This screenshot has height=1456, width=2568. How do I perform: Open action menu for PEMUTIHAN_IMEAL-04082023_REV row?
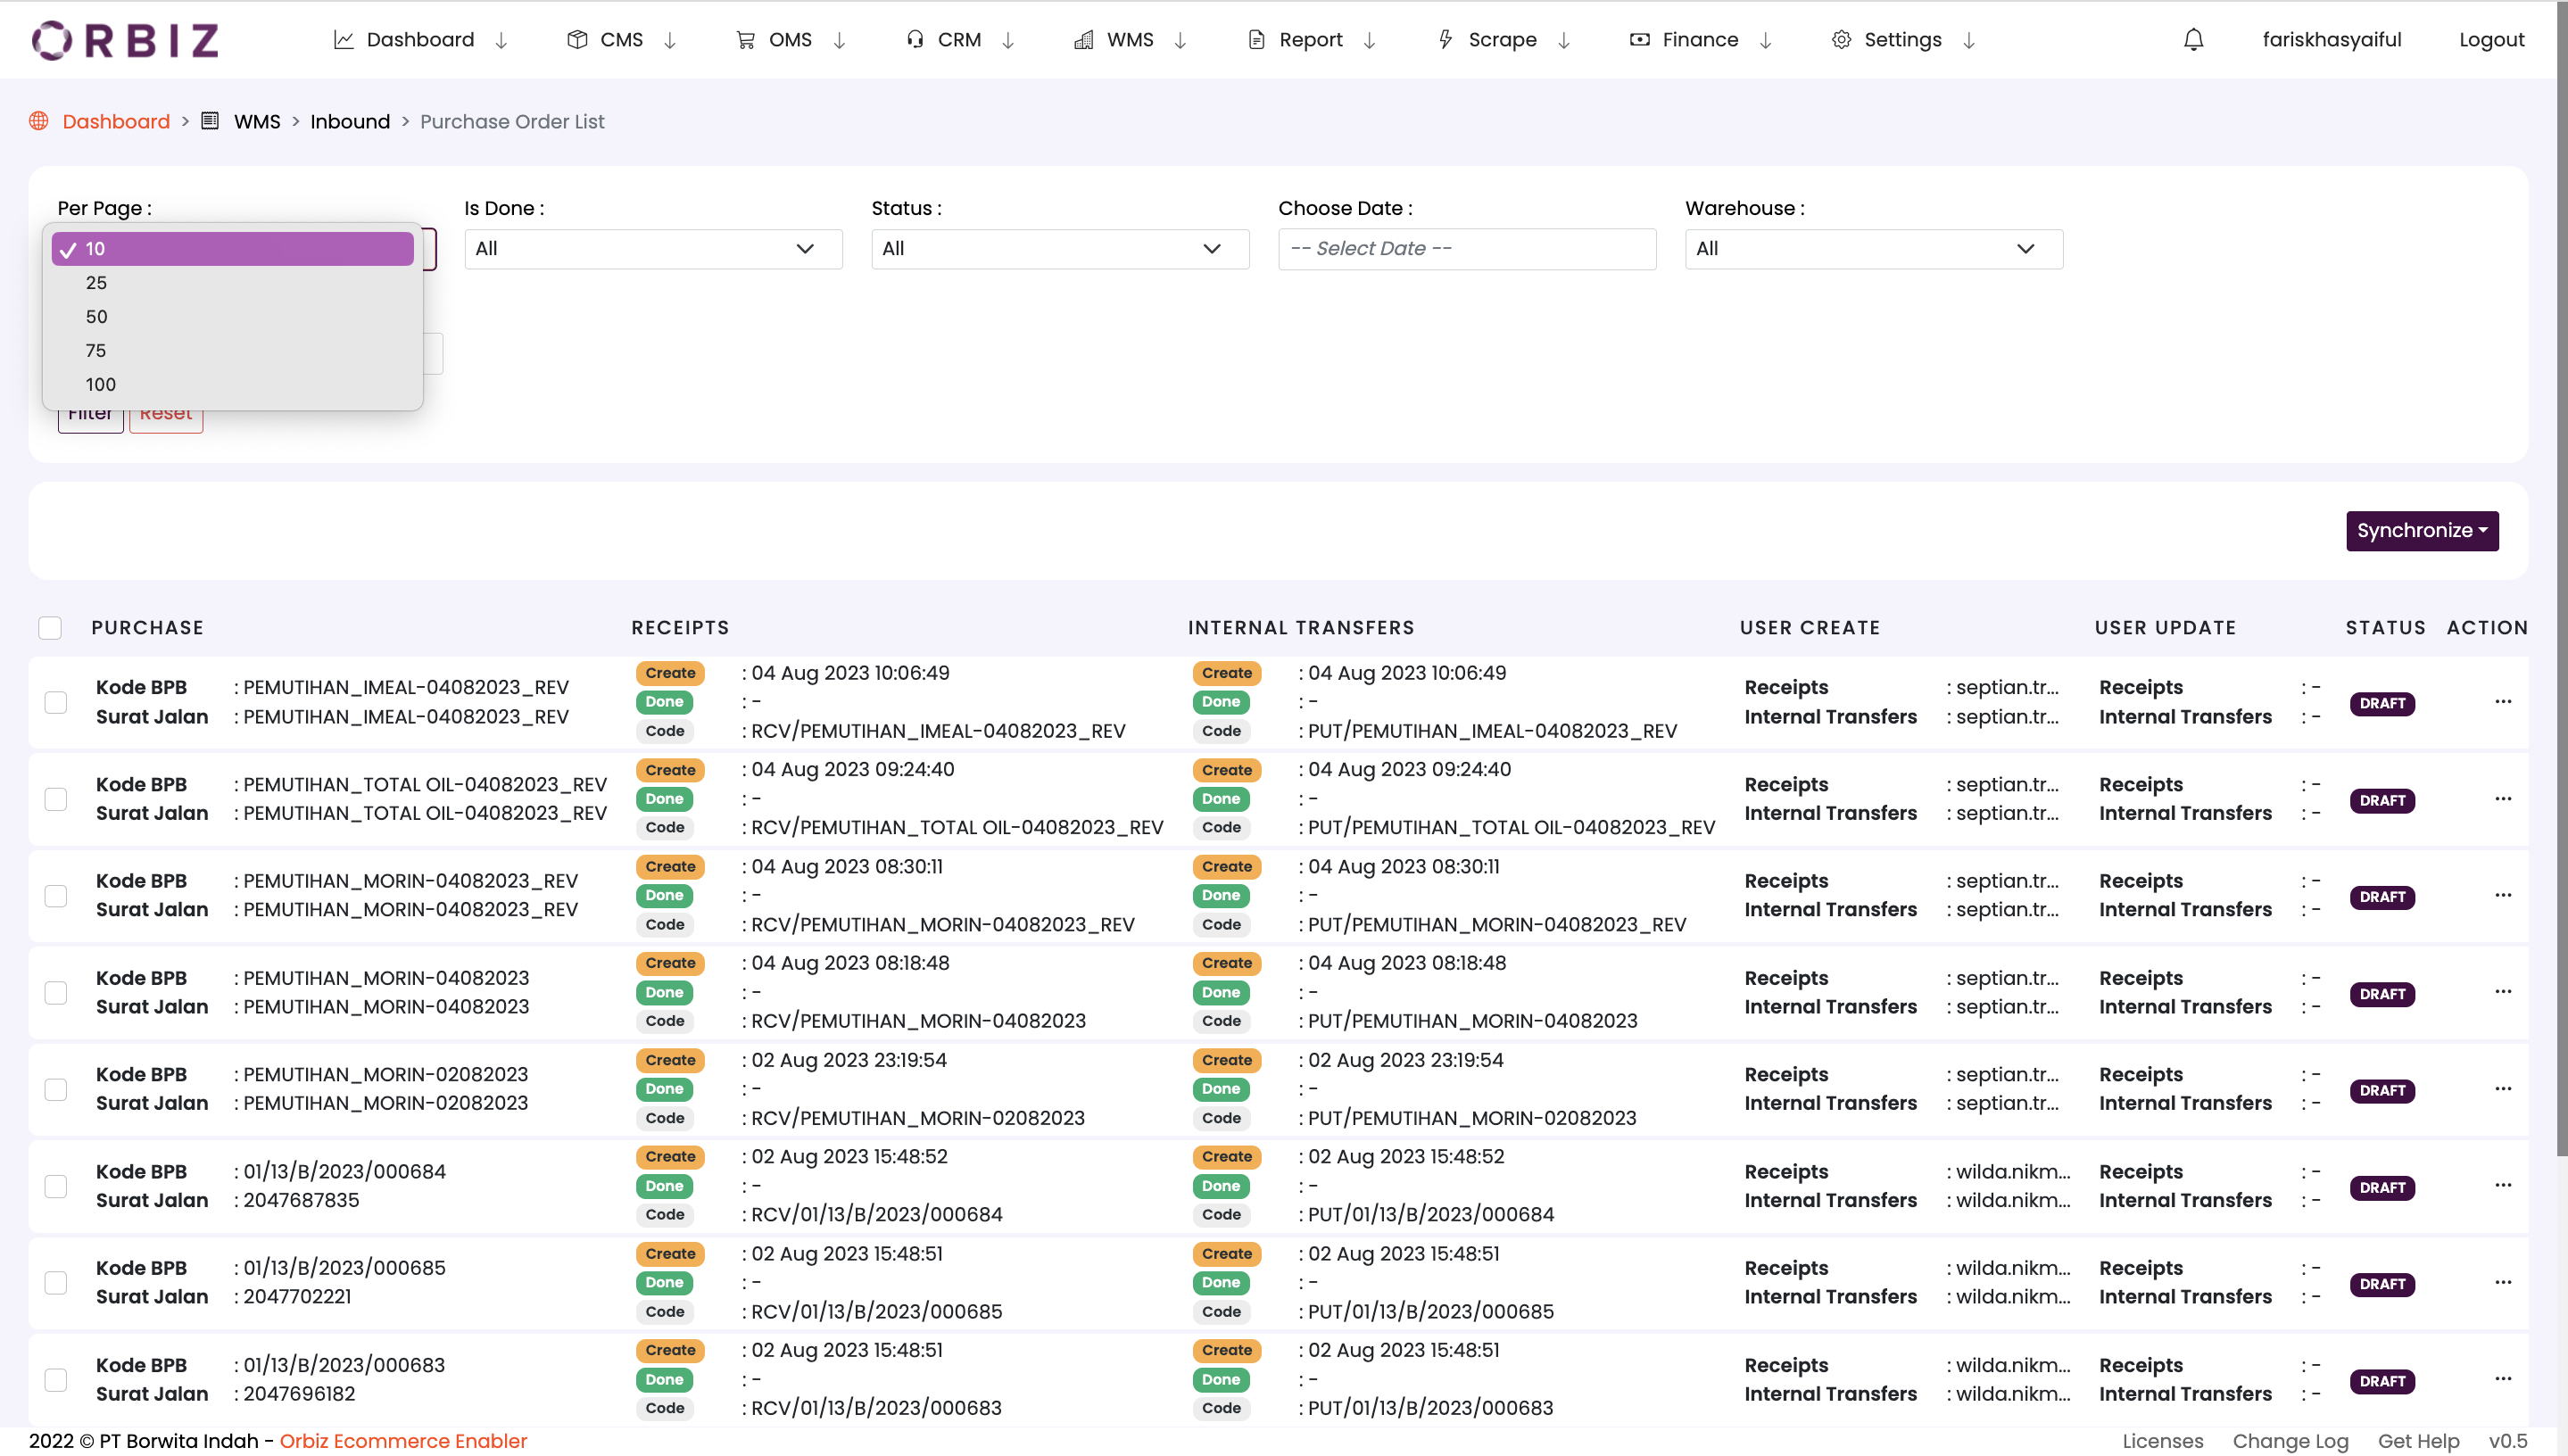coord(2503,701)
